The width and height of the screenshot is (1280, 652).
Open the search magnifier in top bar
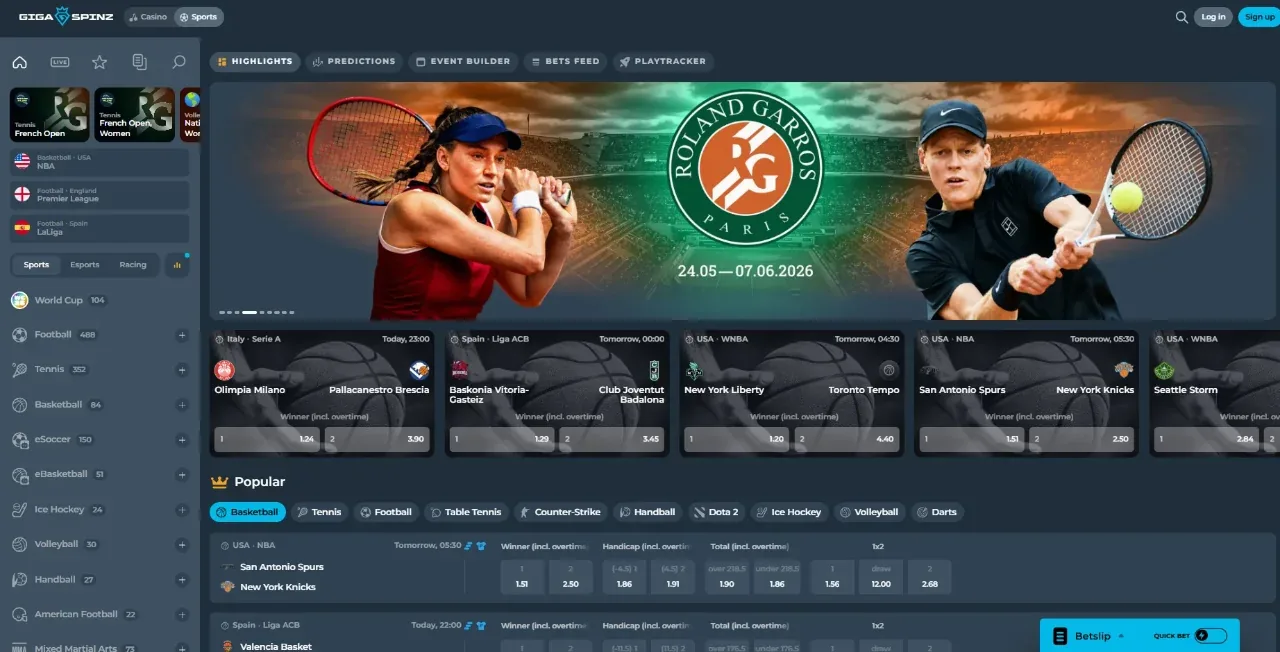click(1182, 17)
